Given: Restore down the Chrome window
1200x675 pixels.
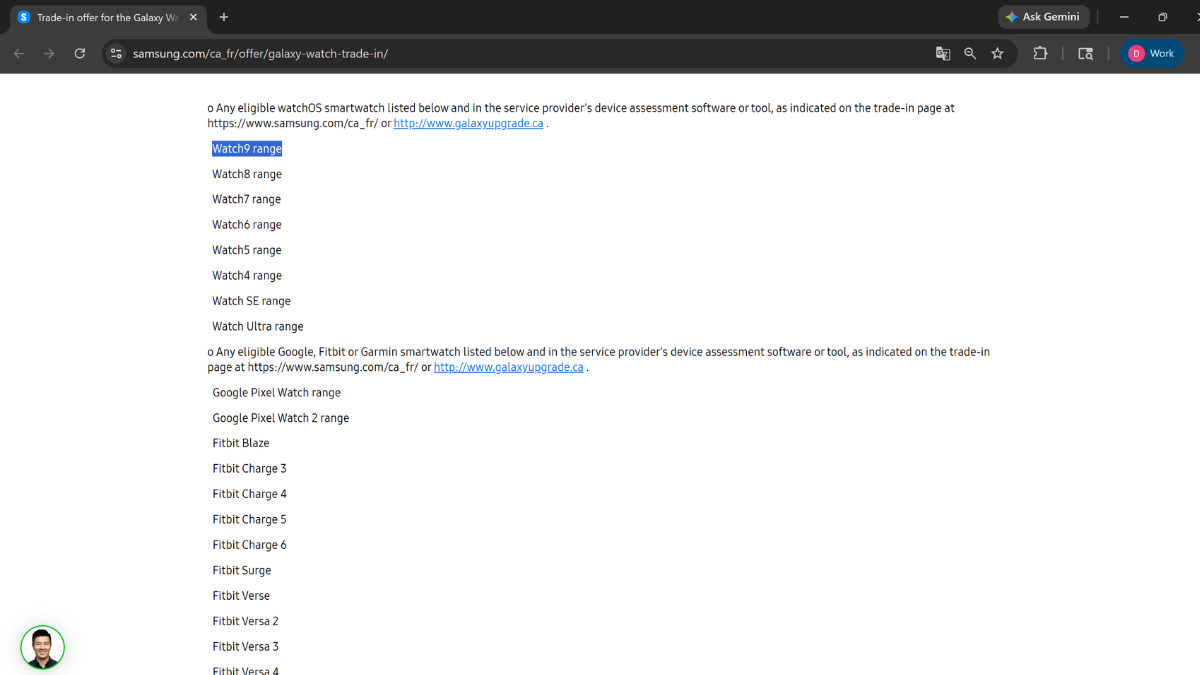Looking at the screenshot, I should pyautogui.click(x=1162, y=17).
